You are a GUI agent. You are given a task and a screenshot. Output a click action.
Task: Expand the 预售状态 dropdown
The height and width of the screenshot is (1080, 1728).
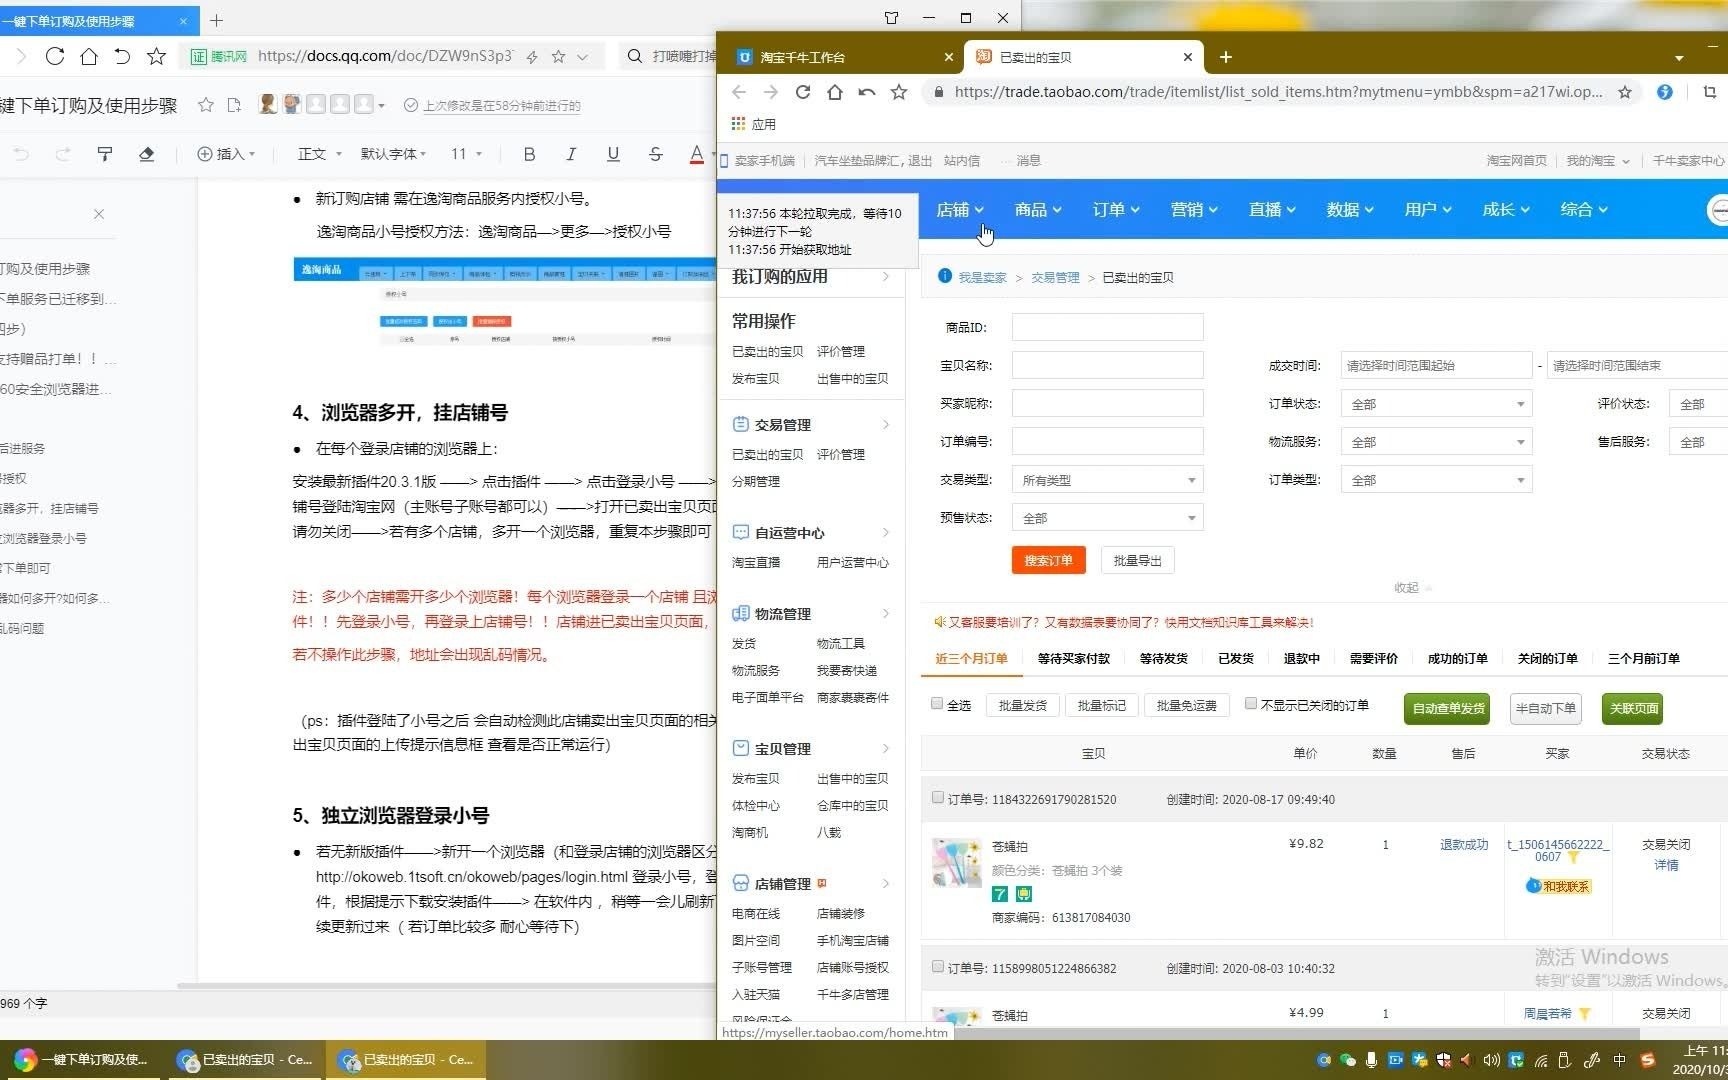pos(1107,518)
